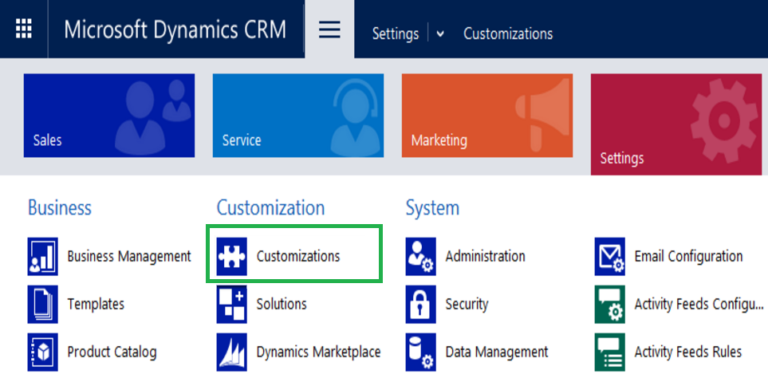
Task: Open the Service module tile
Action: pyautogui.click(x=298, y=116)
